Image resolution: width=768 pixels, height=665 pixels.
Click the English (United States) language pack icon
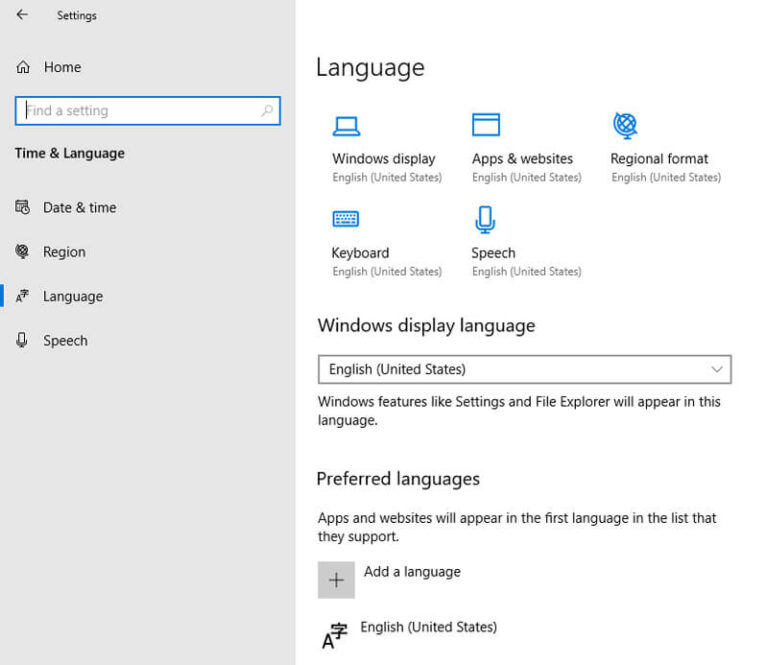(335, 636)
